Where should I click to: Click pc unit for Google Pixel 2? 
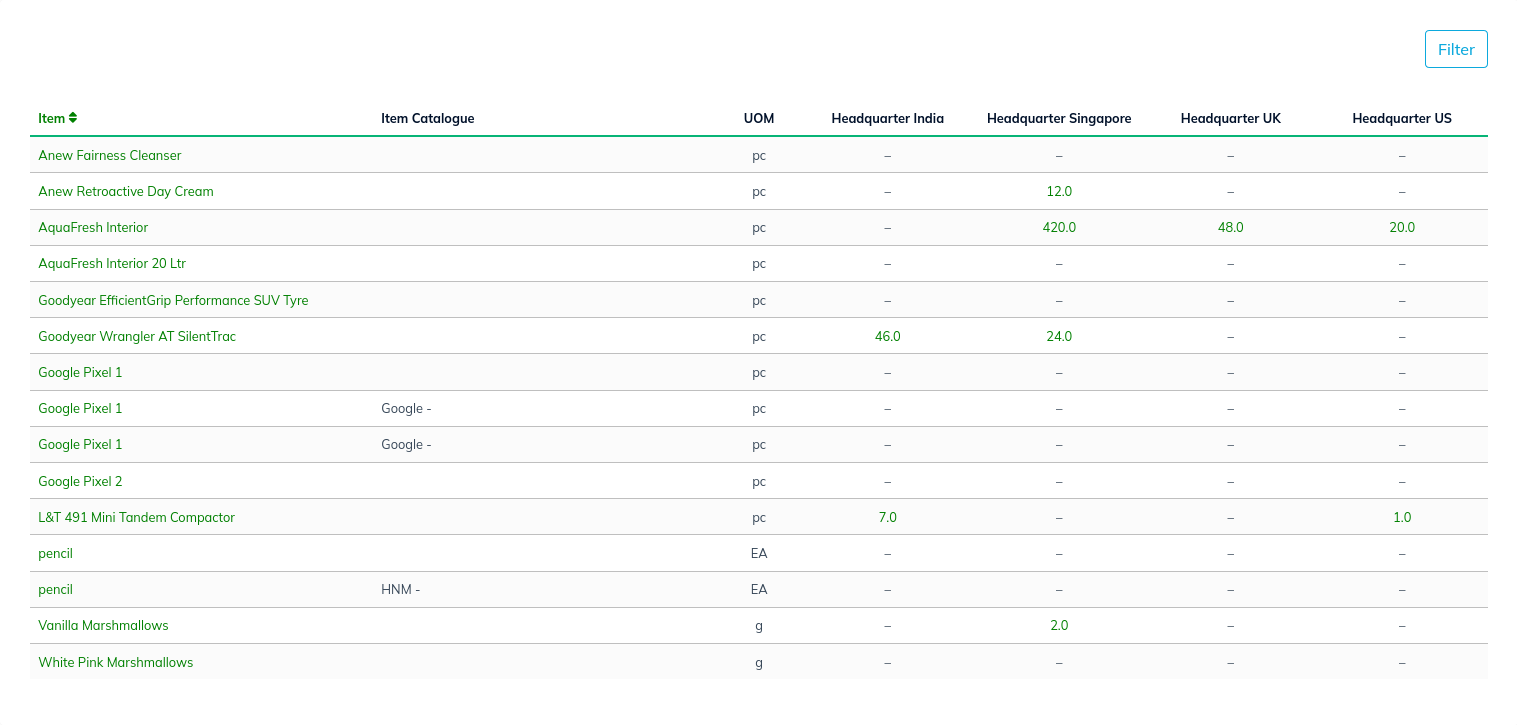[x=759, y=482]
